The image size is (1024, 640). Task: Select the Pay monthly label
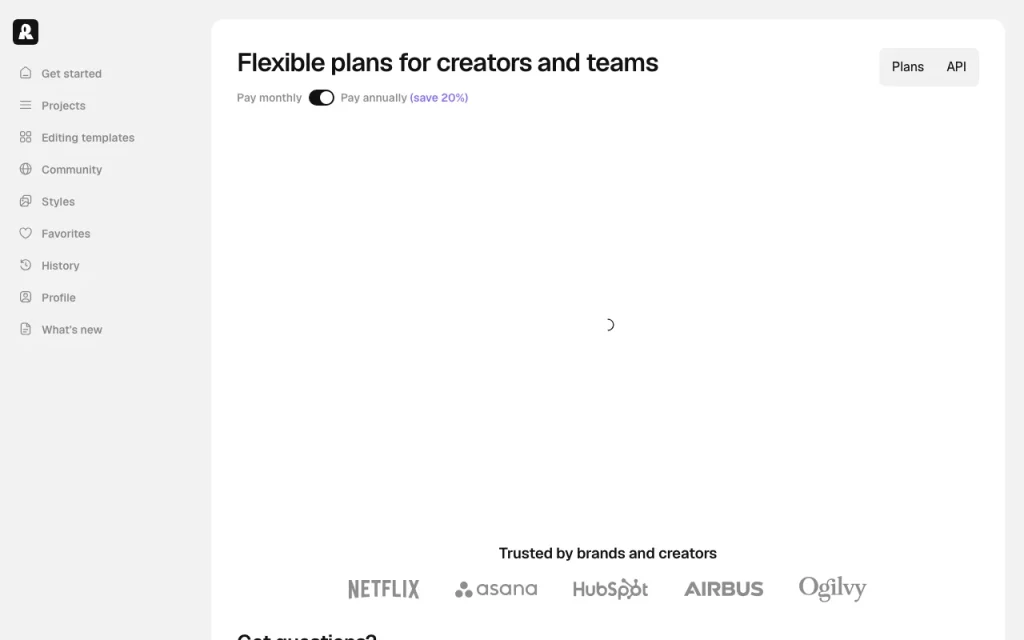(269, 98)
